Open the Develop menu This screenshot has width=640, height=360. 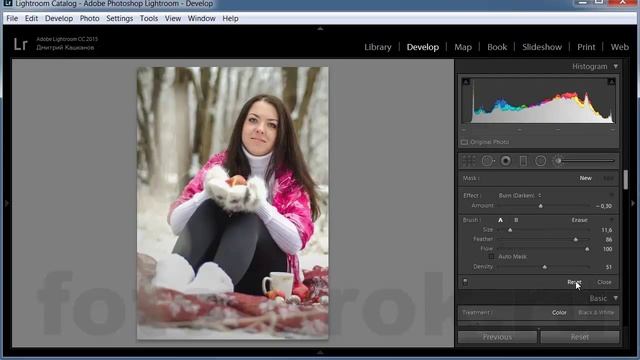tap(59, 18)
